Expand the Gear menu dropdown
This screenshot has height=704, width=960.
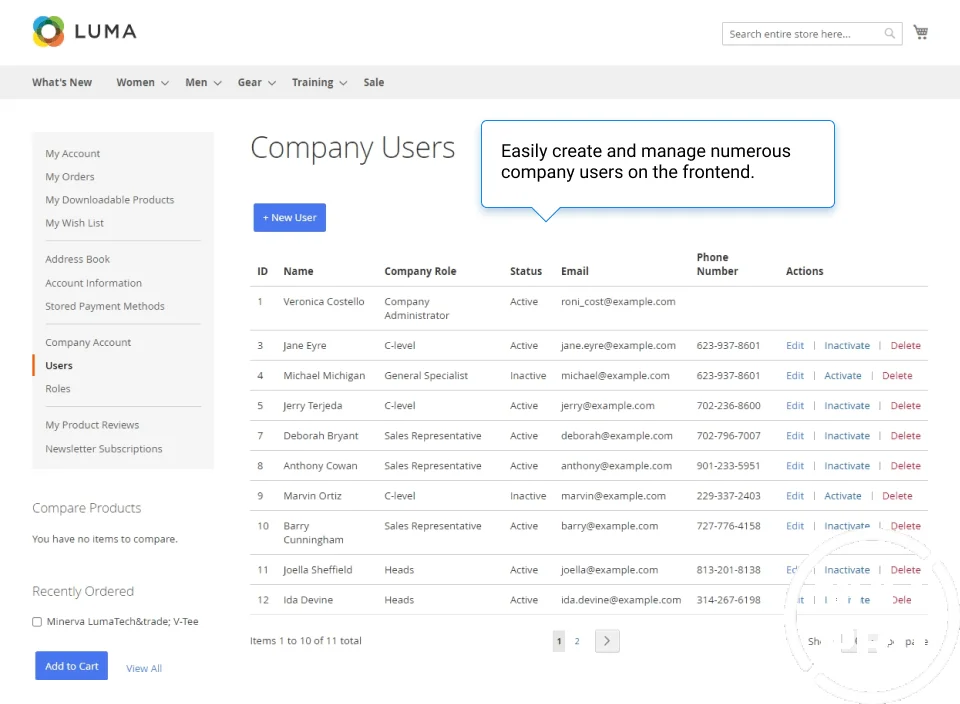[x=256, y=83]
